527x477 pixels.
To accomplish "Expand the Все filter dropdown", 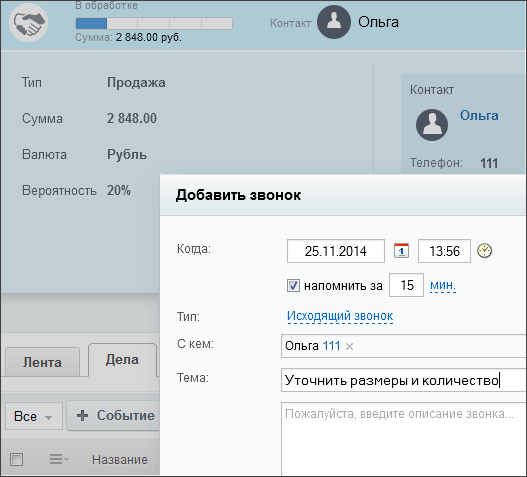I will point(34,416).
